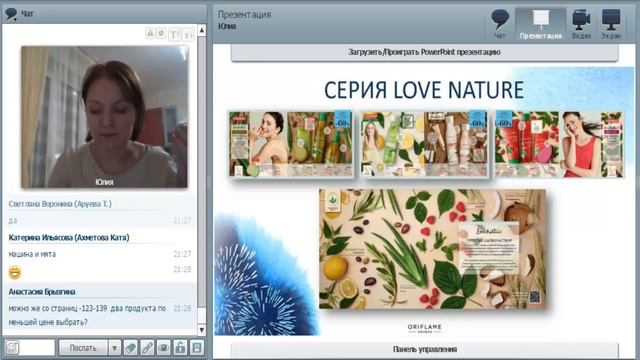Screen dimensions: 640x360
Task: Click the left catalog spread thumbnail on slide
Action: 291,144
